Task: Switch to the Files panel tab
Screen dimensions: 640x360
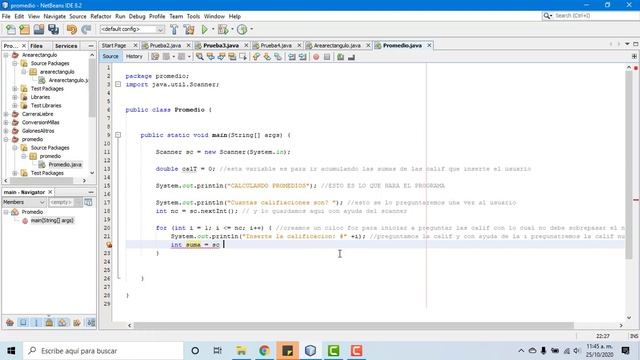Action: (x=36, y=46)
